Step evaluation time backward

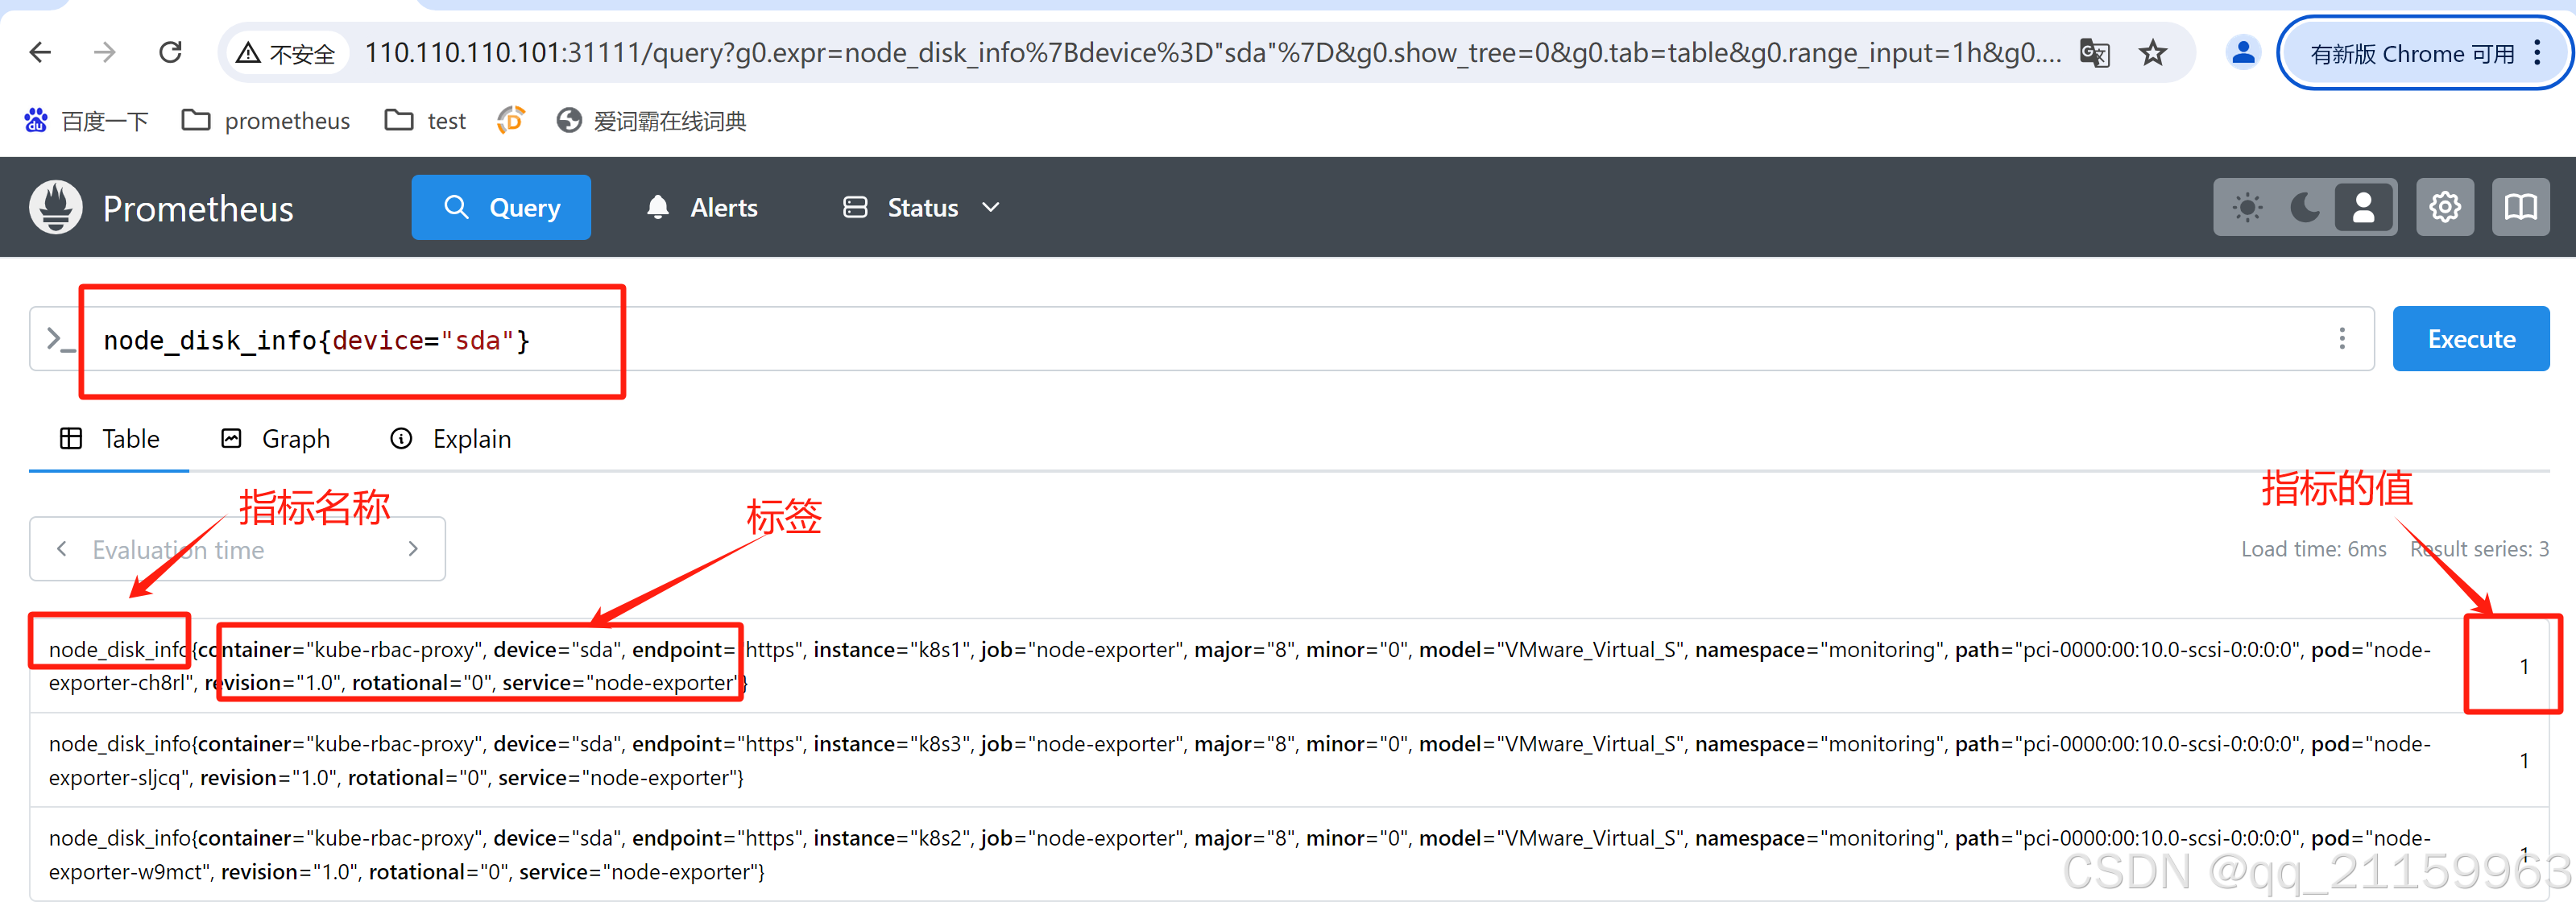click(62, 549)
